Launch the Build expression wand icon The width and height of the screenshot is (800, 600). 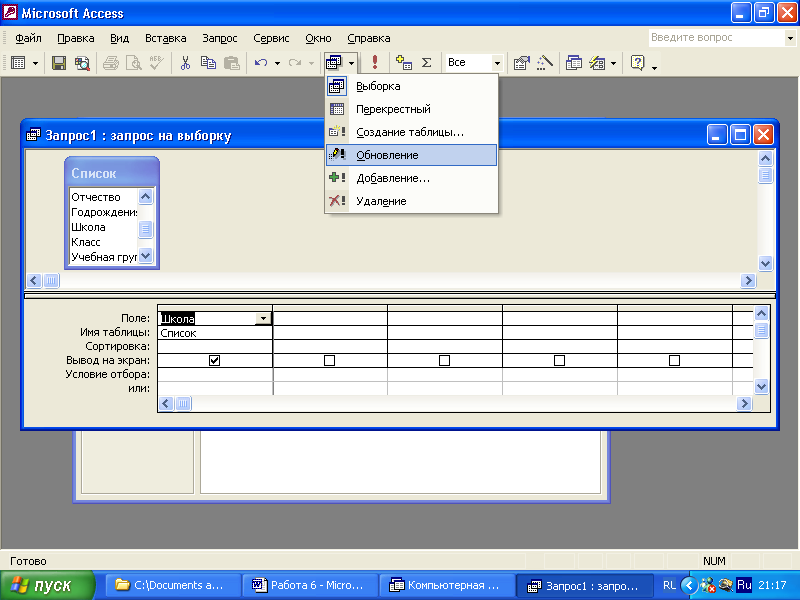point(544,63)
